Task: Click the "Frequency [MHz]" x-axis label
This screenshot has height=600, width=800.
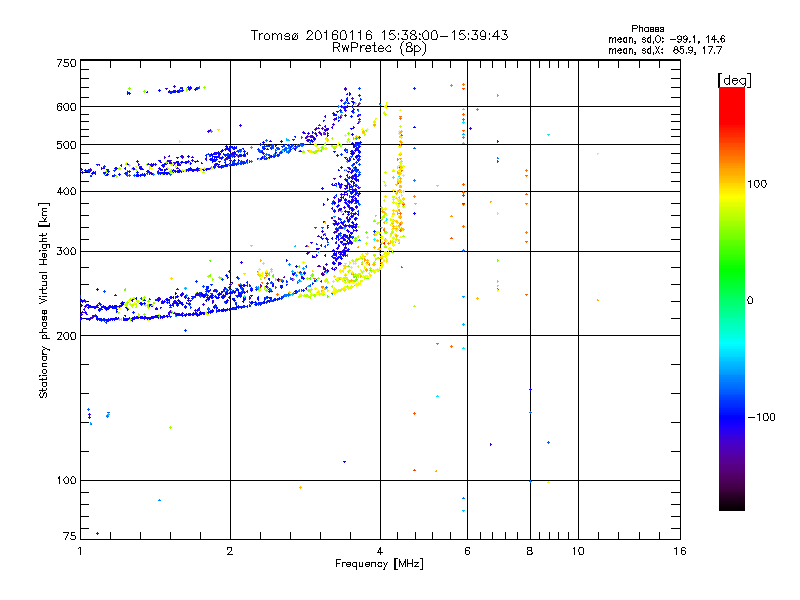Action: [x=379, y=564]
